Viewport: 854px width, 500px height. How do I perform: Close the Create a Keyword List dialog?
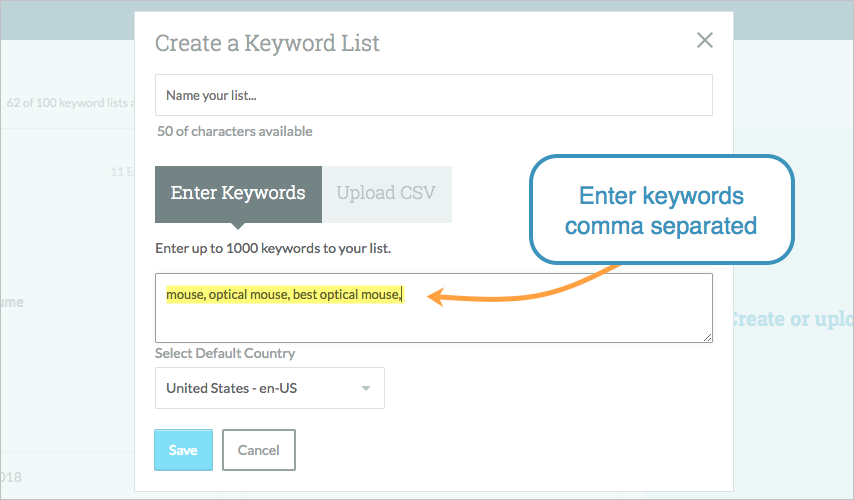click(x=705, y=41)
